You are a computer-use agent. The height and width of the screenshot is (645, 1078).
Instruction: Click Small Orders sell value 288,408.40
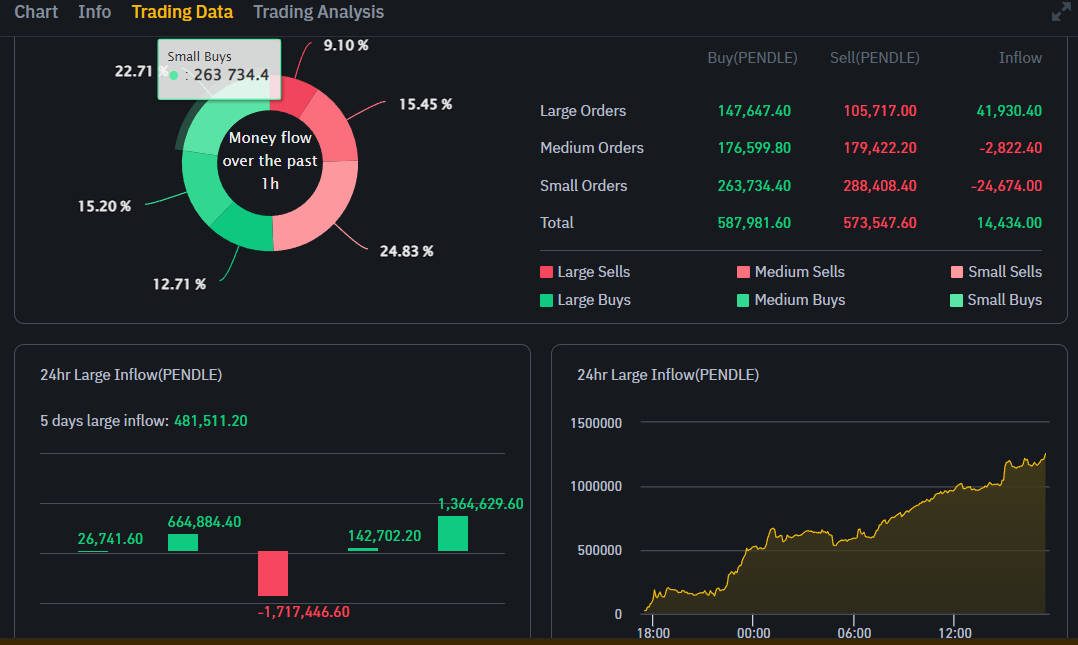(x=880, y=186)
